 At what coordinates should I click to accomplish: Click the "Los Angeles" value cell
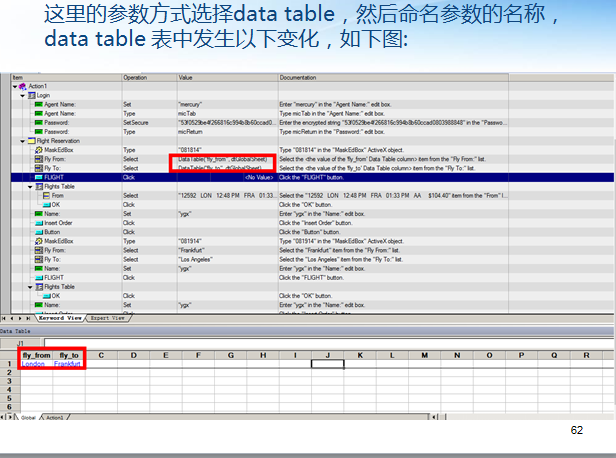pos(227,259)
